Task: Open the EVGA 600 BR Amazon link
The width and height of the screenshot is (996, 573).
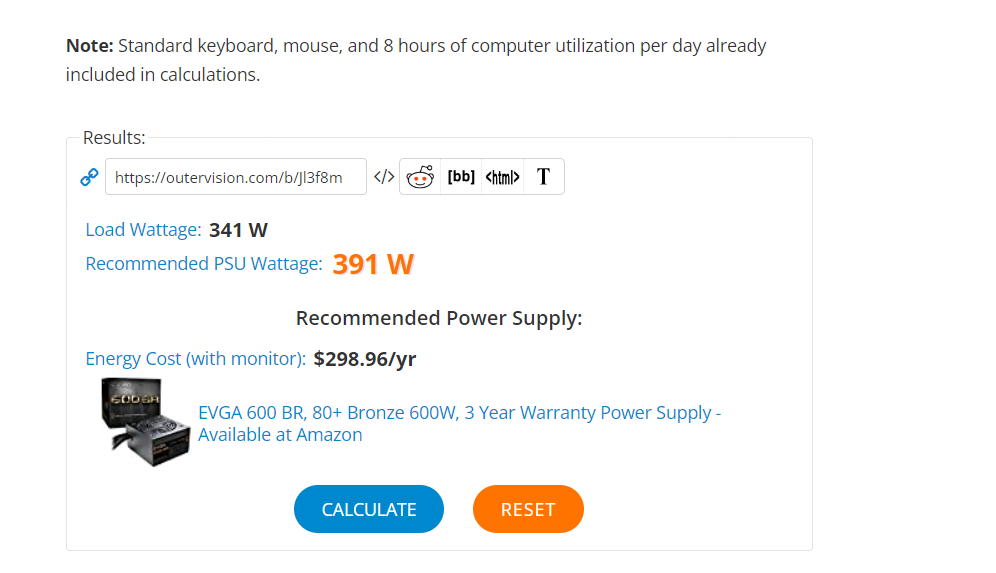Action: coord(459,424)
